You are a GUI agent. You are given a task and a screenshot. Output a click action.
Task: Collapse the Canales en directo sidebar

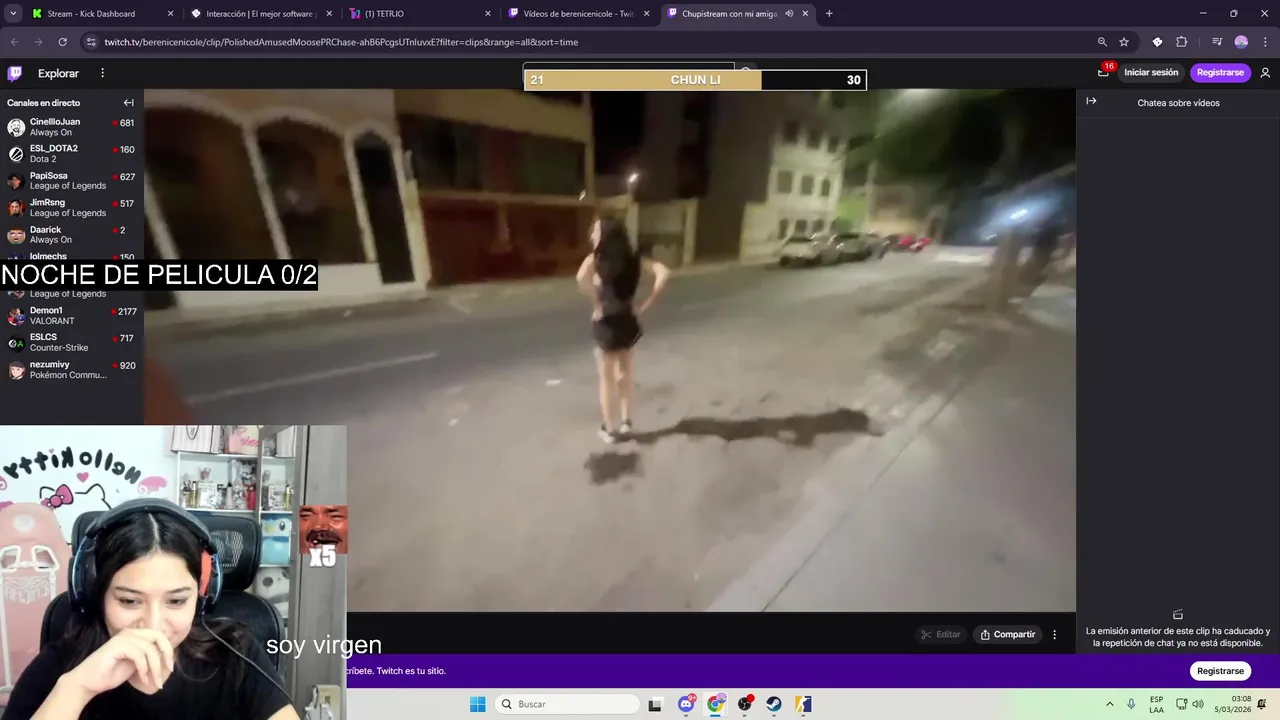pyautogui.click(x=128, y=103)
